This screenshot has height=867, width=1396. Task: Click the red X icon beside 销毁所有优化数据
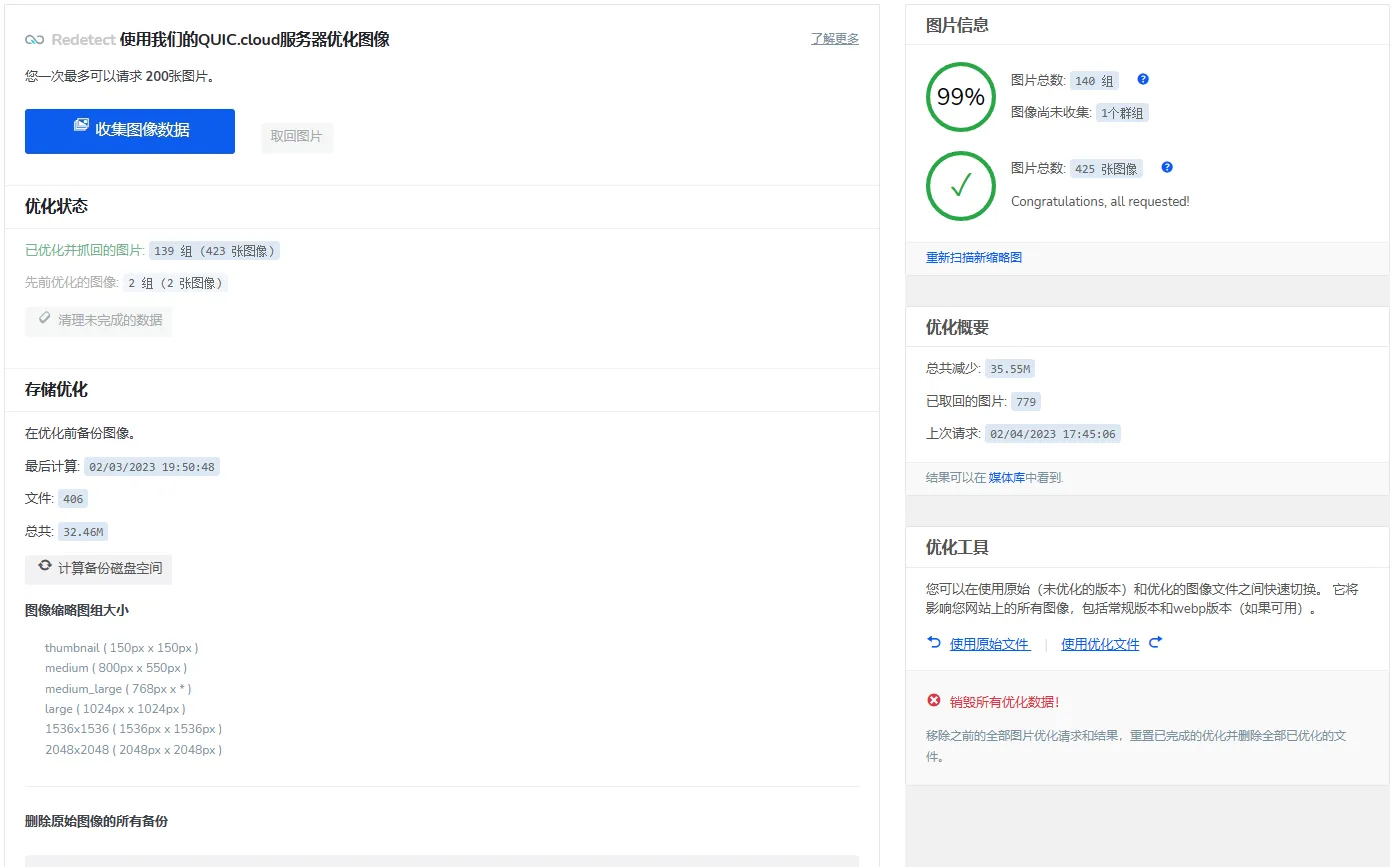click(933, 700)
